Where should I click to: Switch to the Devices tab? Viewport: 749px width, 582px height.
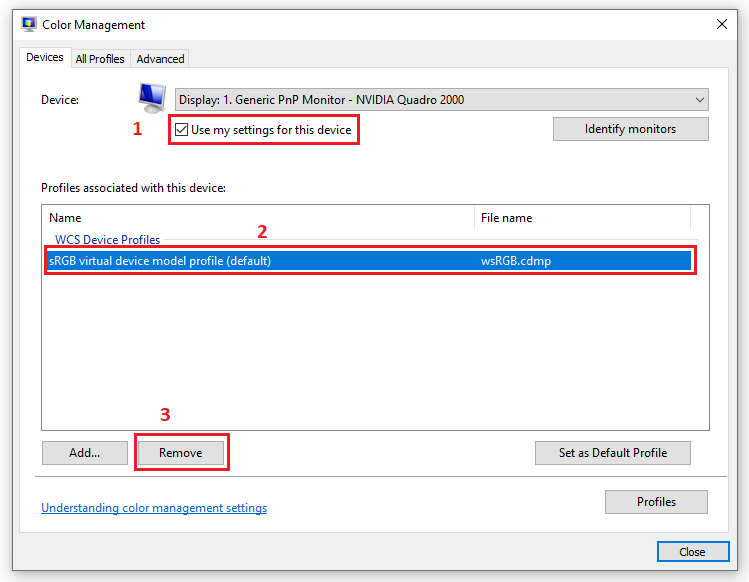[45, 58]
